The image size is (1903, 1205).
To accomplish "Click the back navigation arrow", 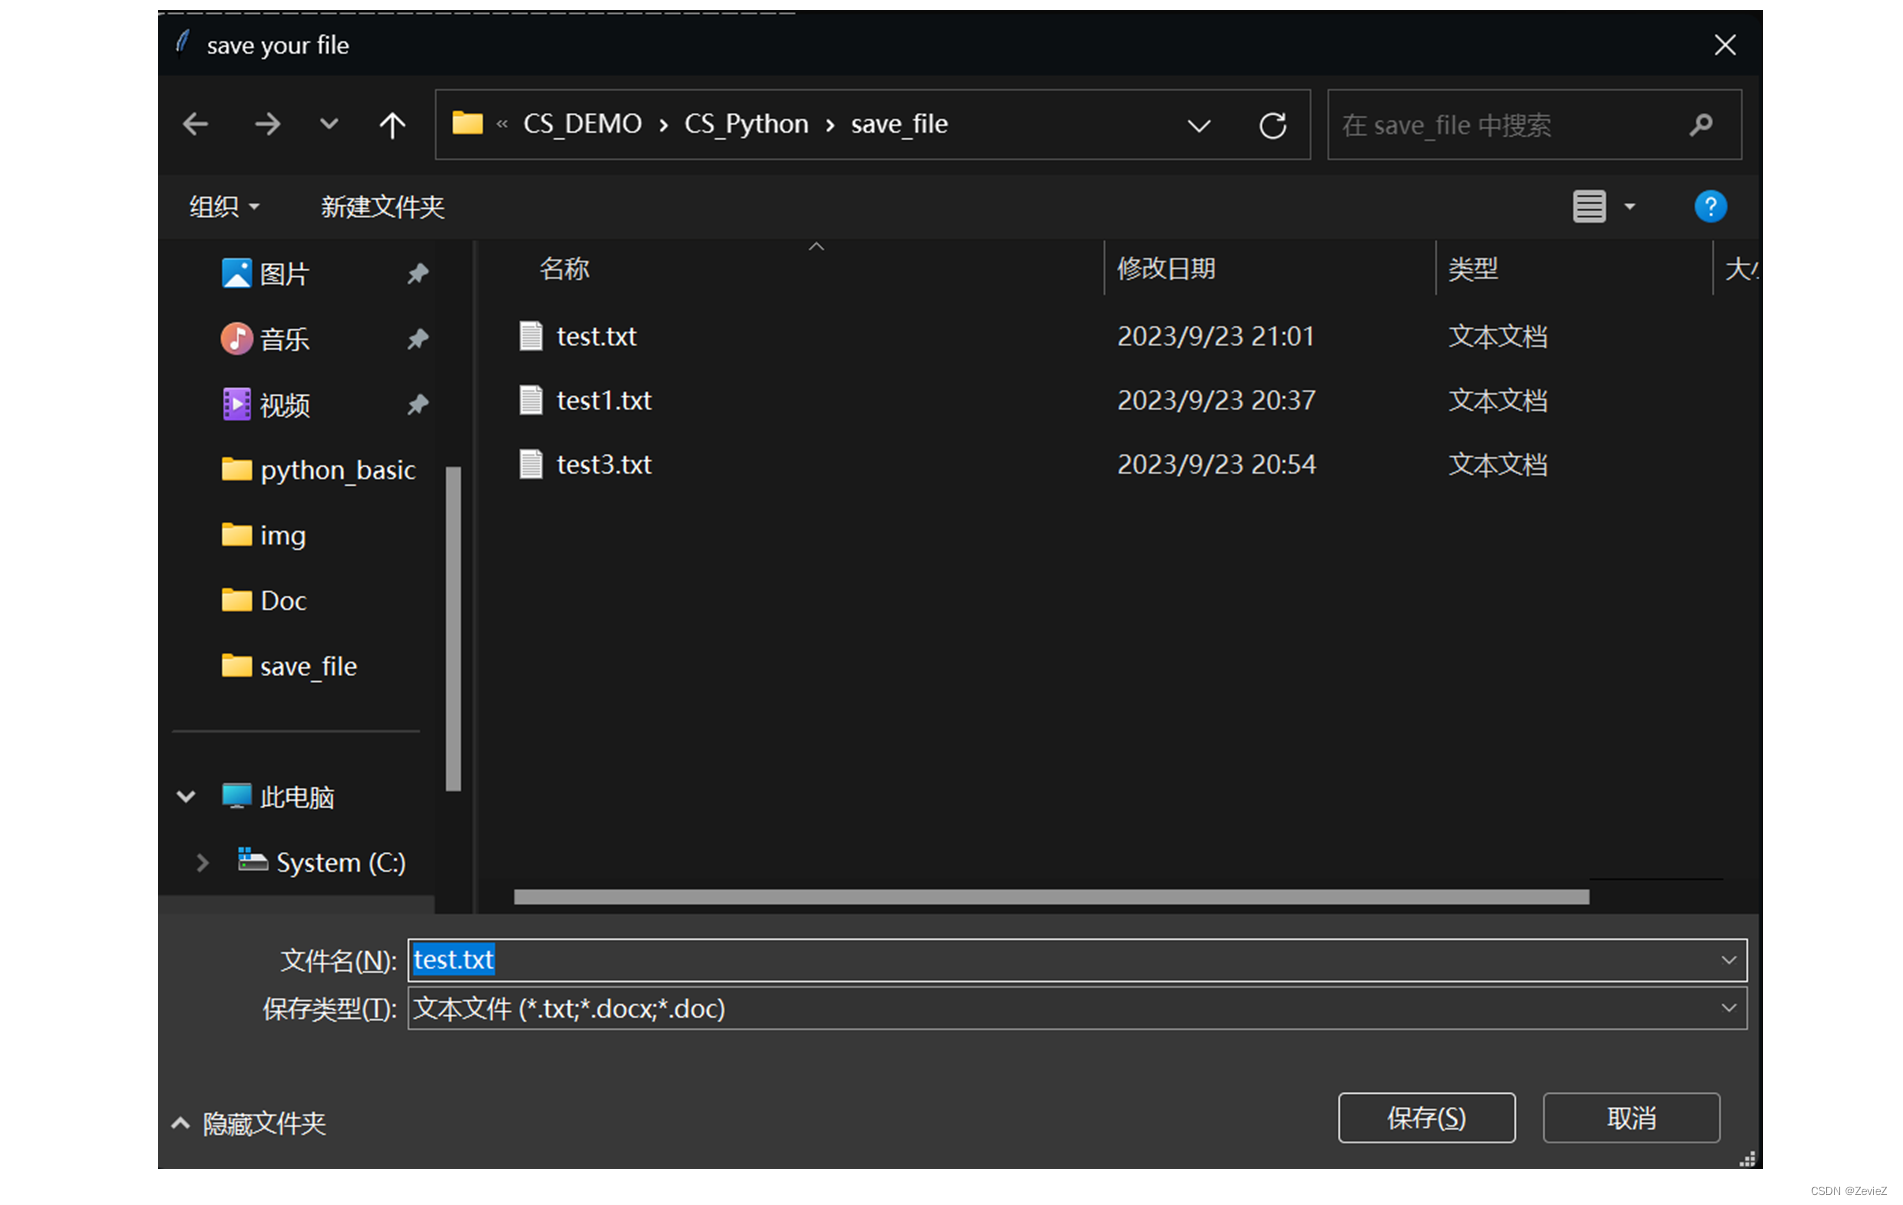I will click(x=196, y=124).
